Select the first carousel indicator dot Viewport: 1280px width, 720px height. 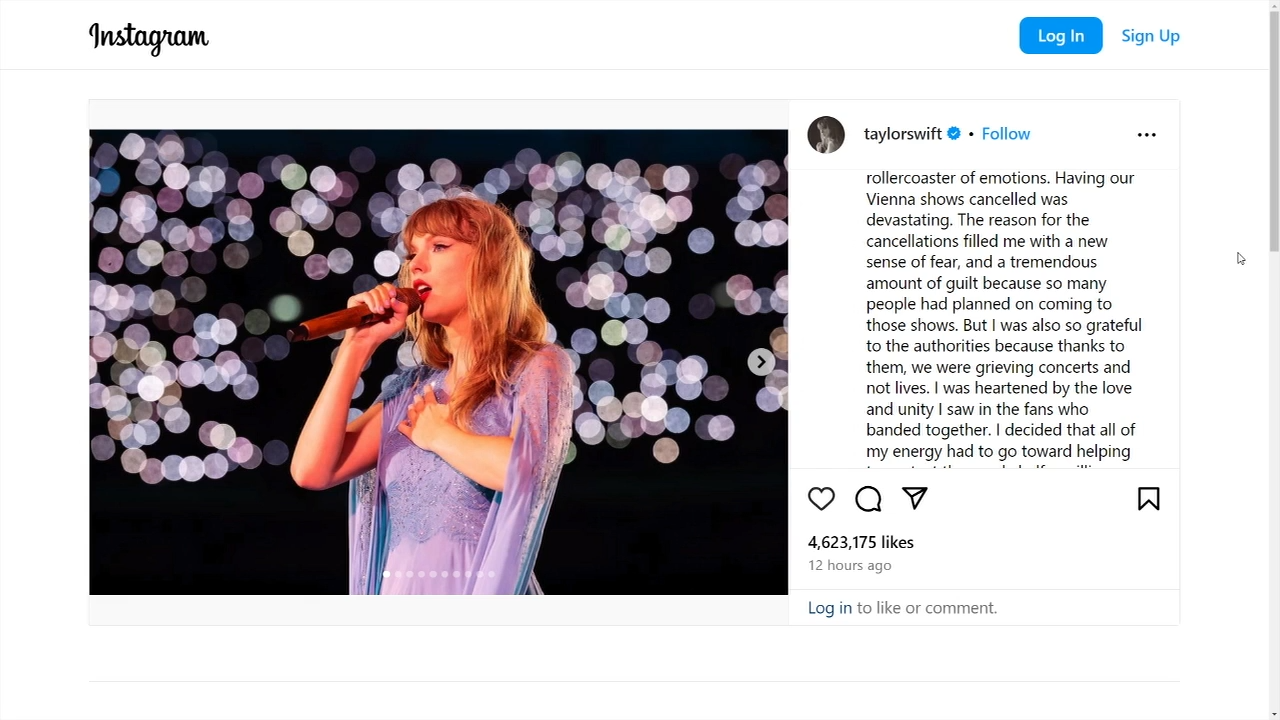pos(386,574)
